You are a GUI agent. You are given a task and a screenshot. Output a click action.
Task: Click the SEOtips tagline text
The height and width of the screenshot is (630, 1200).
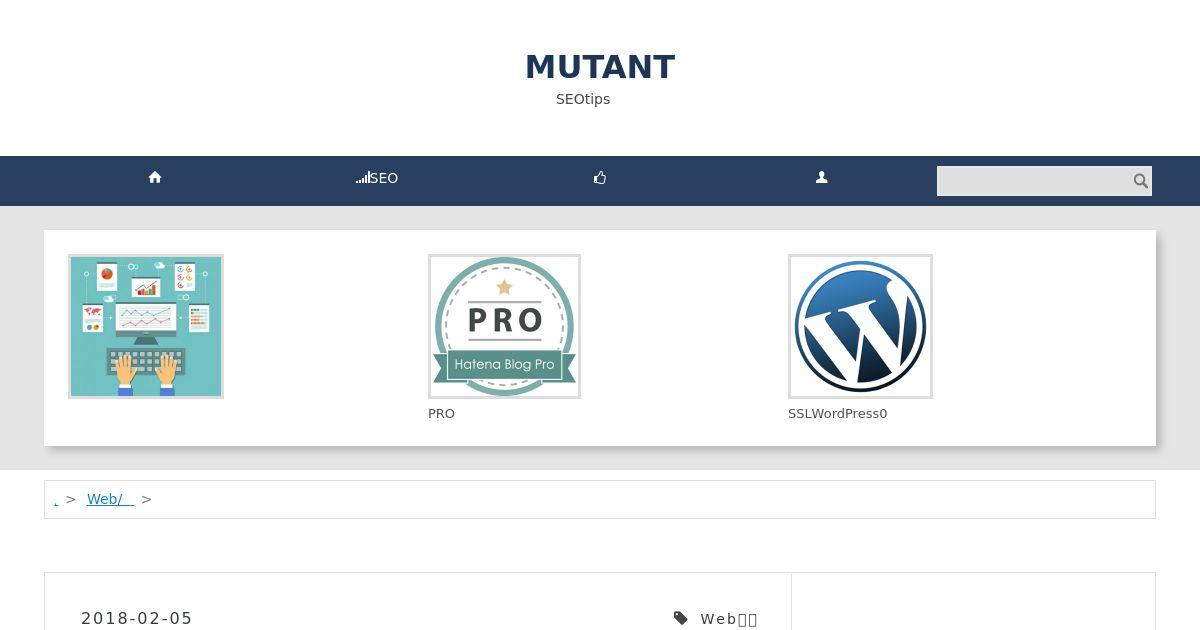coord(583,99)
